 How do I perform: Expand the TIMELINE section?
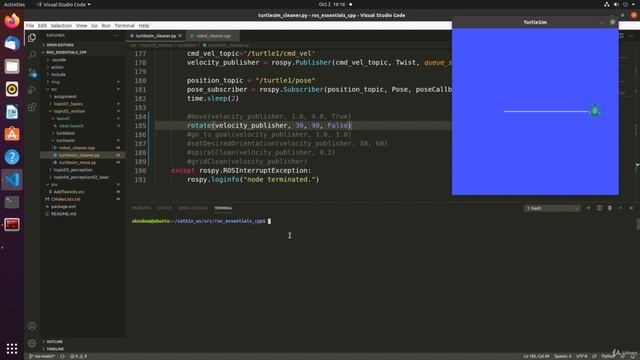click(x=55, y=349)
